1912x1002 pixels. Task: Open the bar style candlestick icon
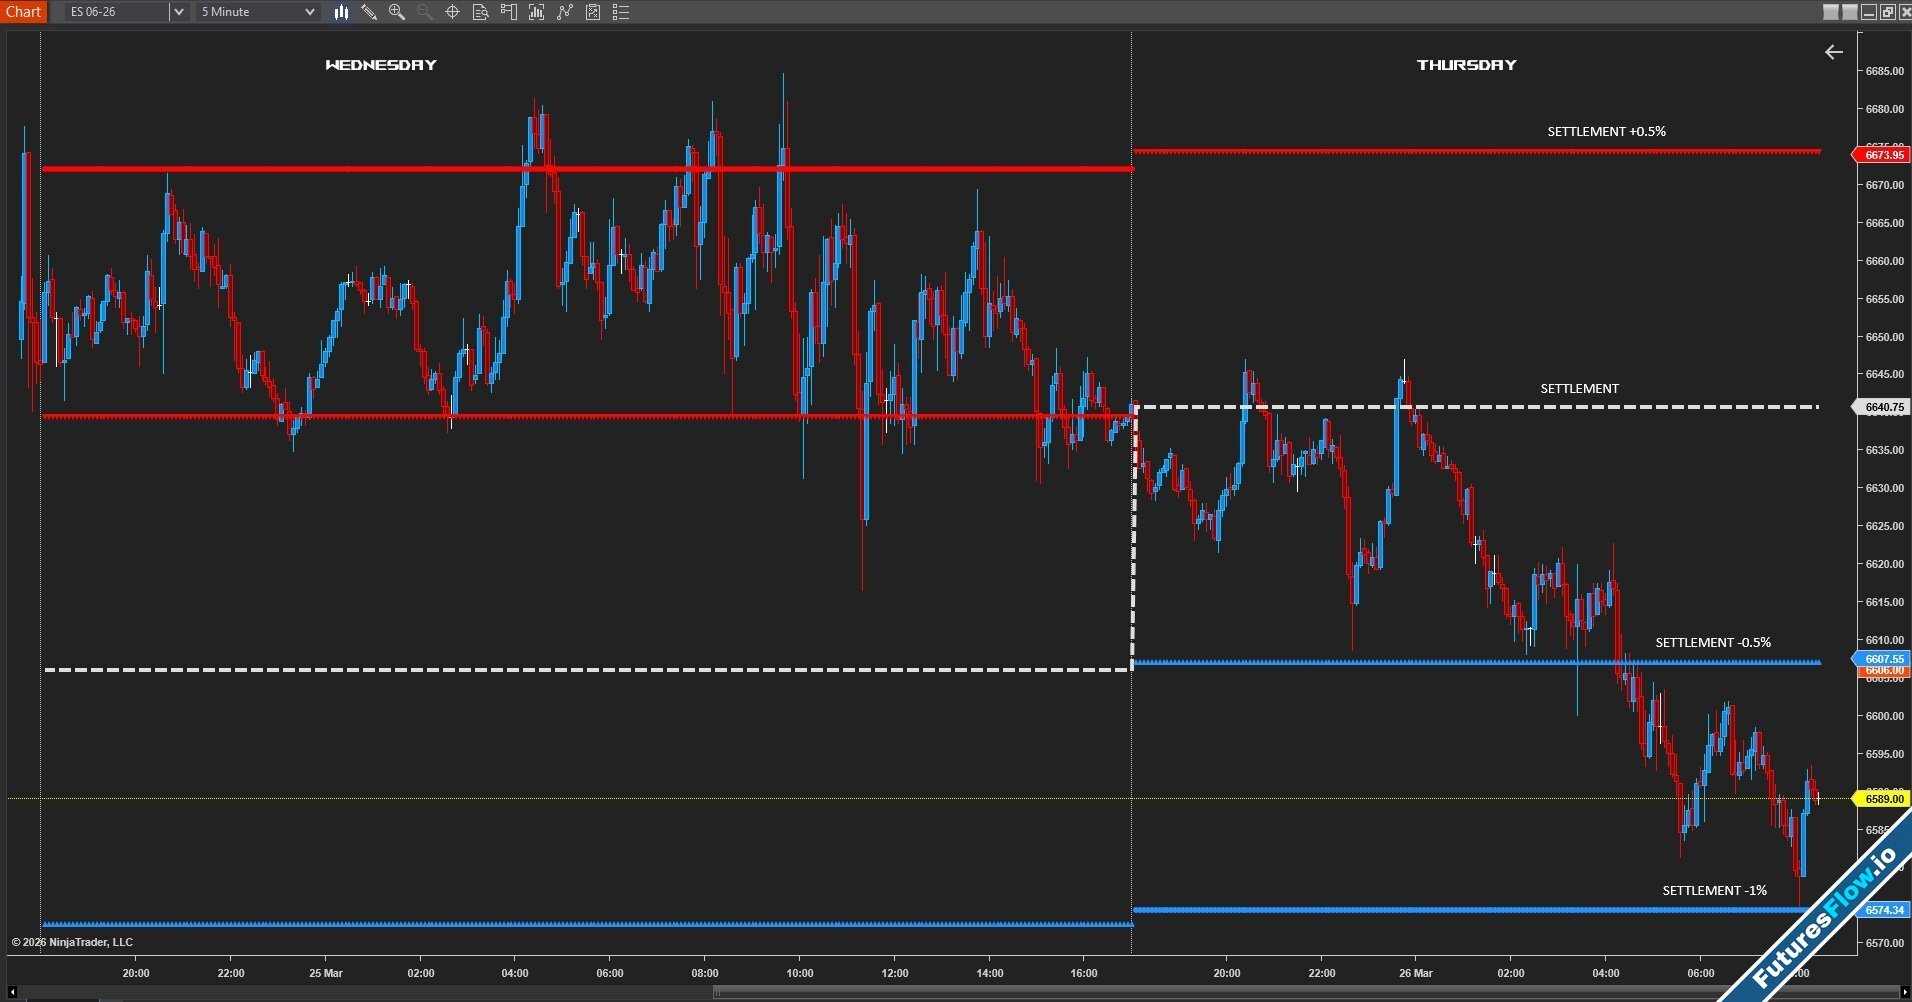pos(341,12)
